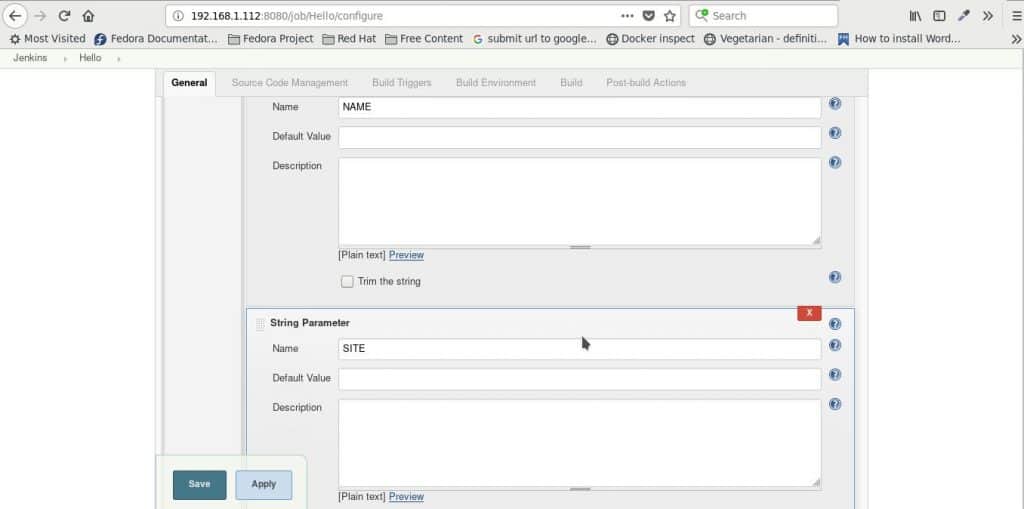
Task: Open Firefox hamburger menu
Action: coord(1011,16)
